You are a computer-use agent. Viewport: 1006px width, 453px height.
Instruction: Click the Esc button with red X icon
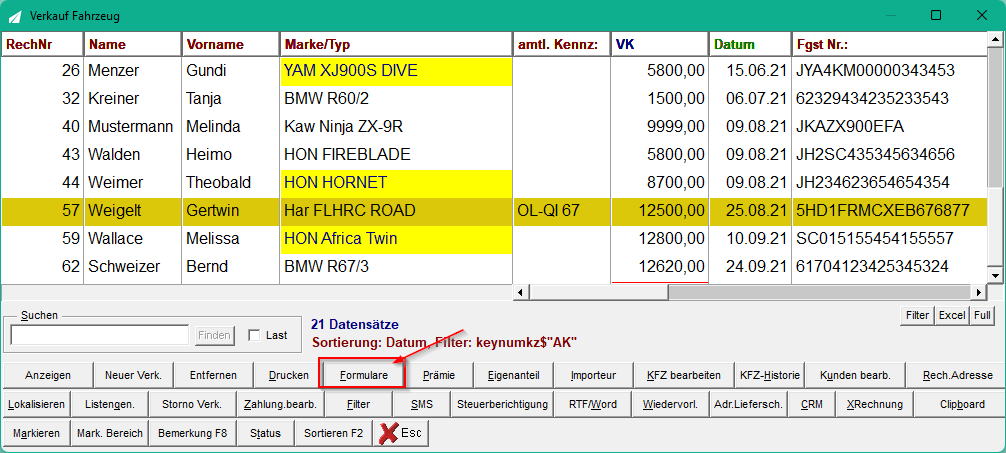click(x=401, y=433)
